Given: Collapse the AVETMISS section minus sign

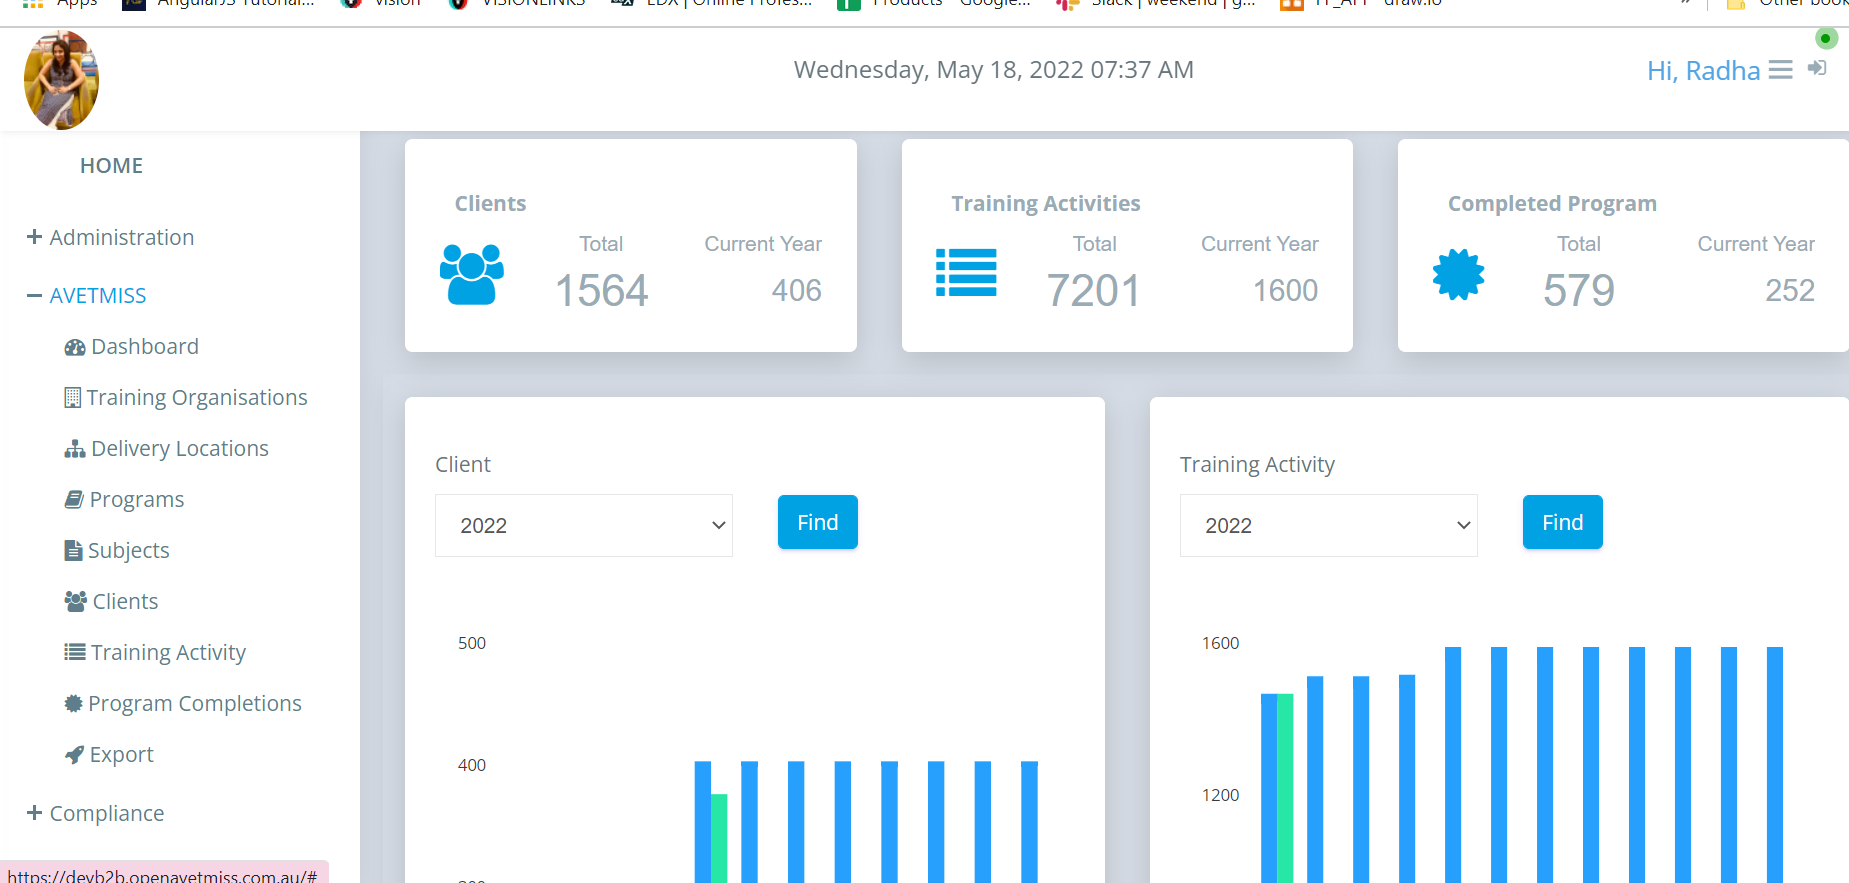Looking at the screenshot, I should (34, 296).
